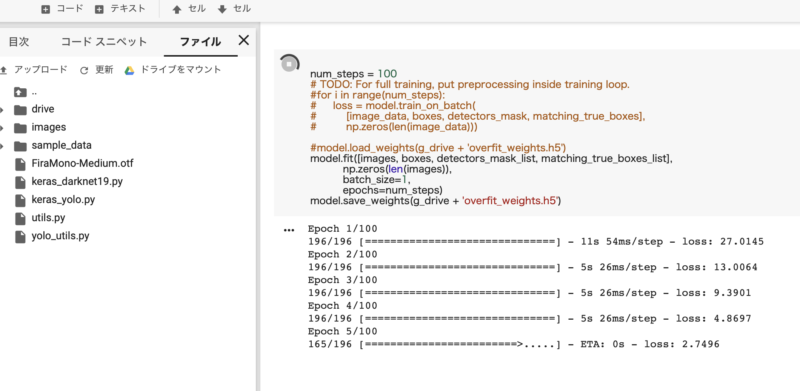Expand the drive folder arrow
The height and width of the screenshot is (391, 800).
tap(2, 110)
